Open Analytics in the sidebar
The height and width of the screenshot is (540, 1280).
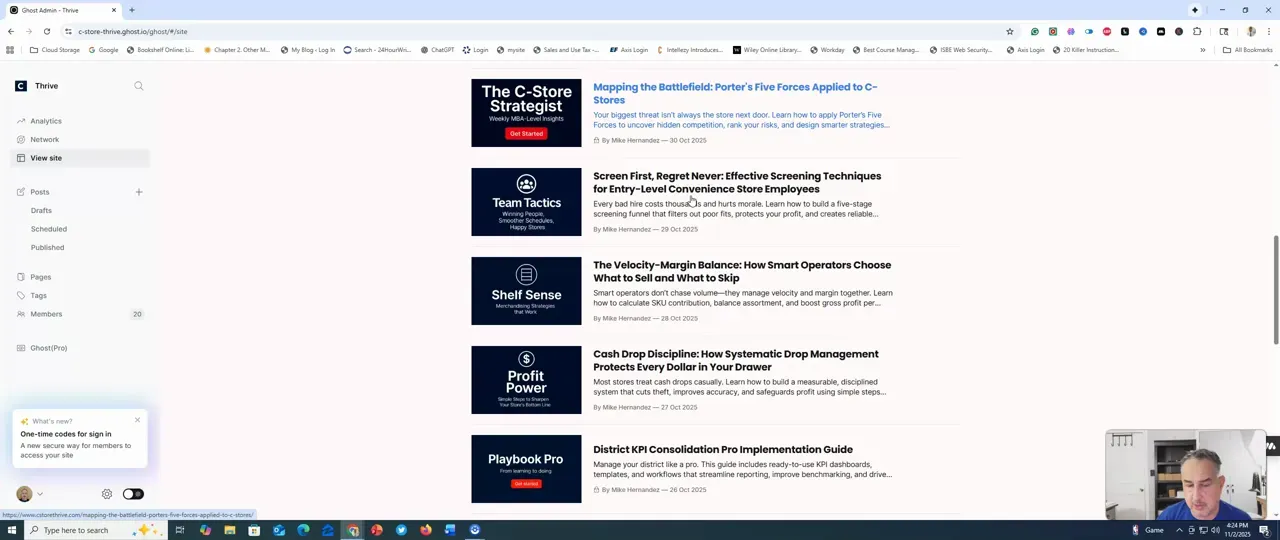coord(45,121)
